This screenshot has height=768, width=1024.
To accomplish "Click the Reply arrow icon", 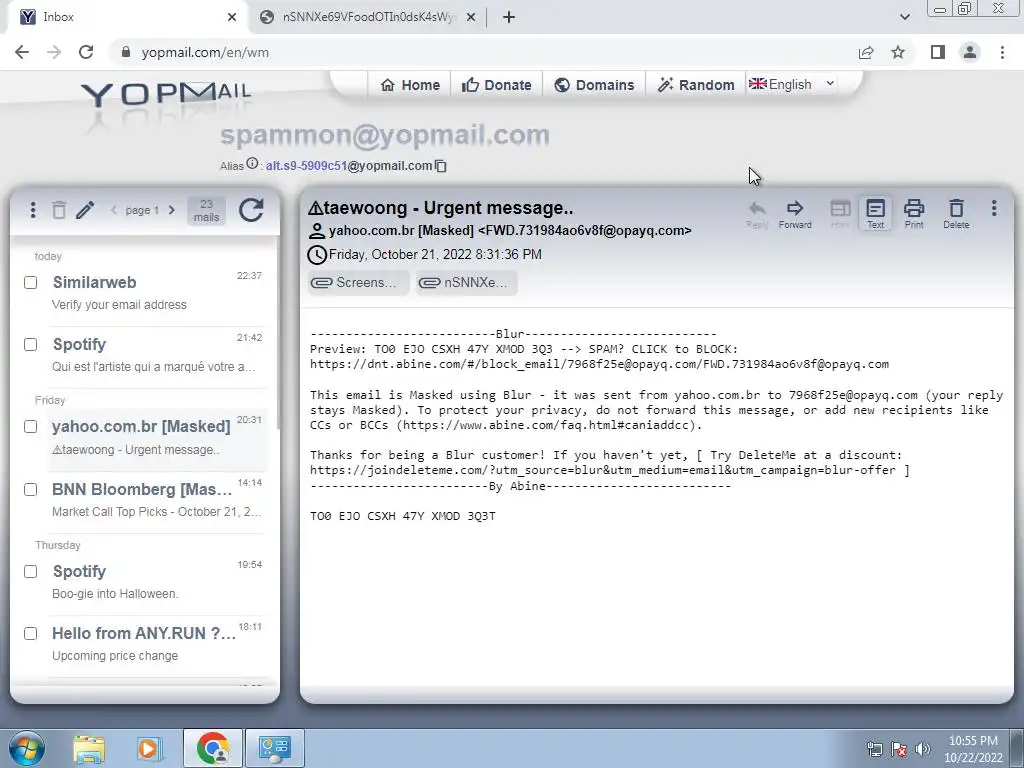I will (x=757, y=214).
